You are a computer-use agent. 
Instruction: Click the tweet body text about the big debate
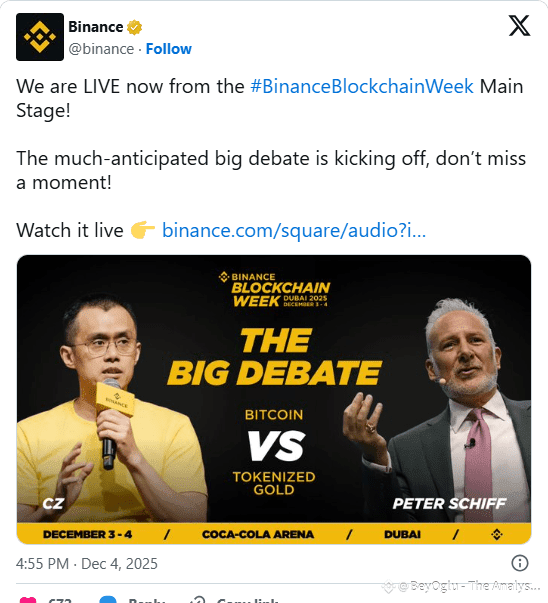pos(271,170)
